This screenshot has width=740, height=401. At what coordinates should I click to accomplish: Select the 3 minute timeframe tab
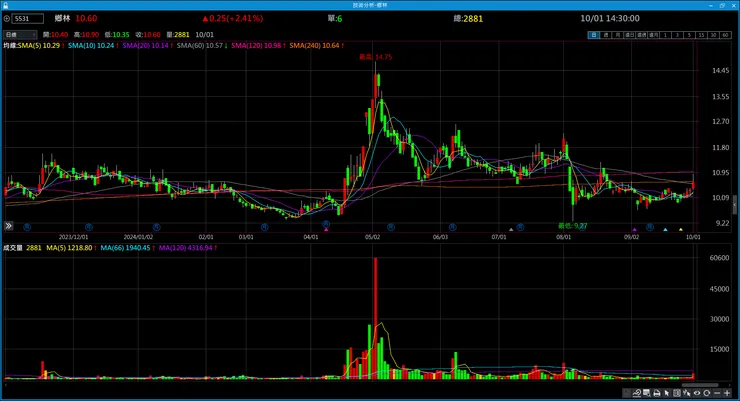click(677, 35)
